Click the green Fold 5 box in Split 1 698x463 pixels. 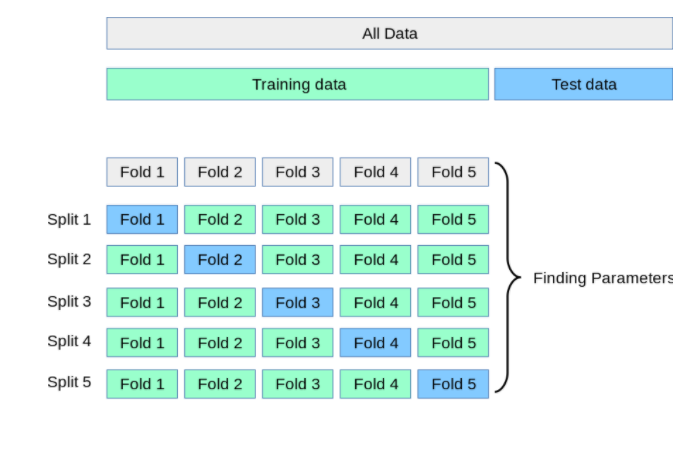[x=453, y=219]
